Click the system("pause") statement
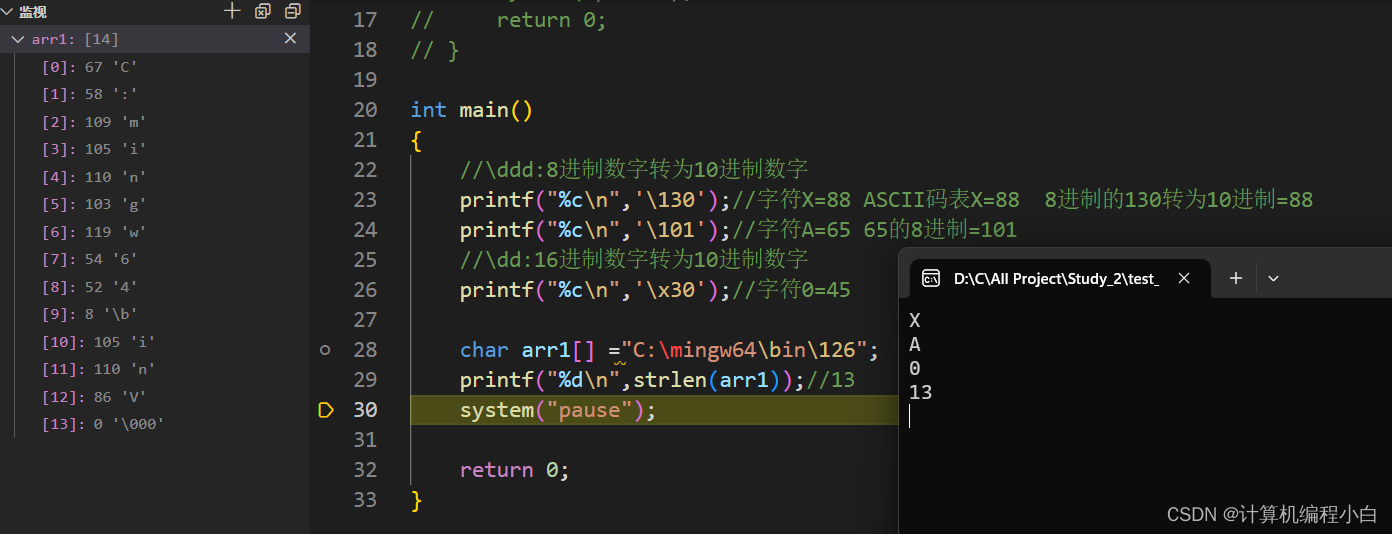The image size is (1392, 534). (558, 410)
